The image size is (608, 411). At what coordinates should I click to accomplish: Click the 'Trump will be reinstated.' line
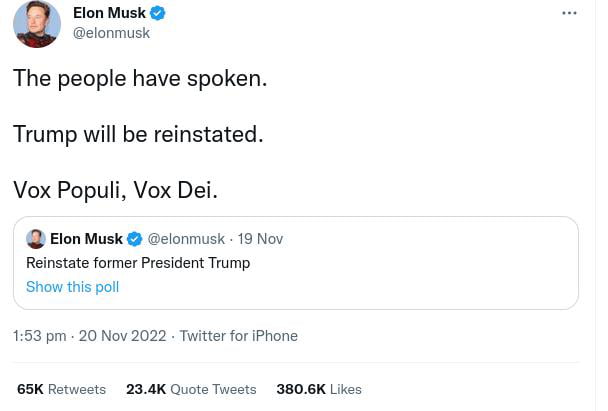(138, 133)
